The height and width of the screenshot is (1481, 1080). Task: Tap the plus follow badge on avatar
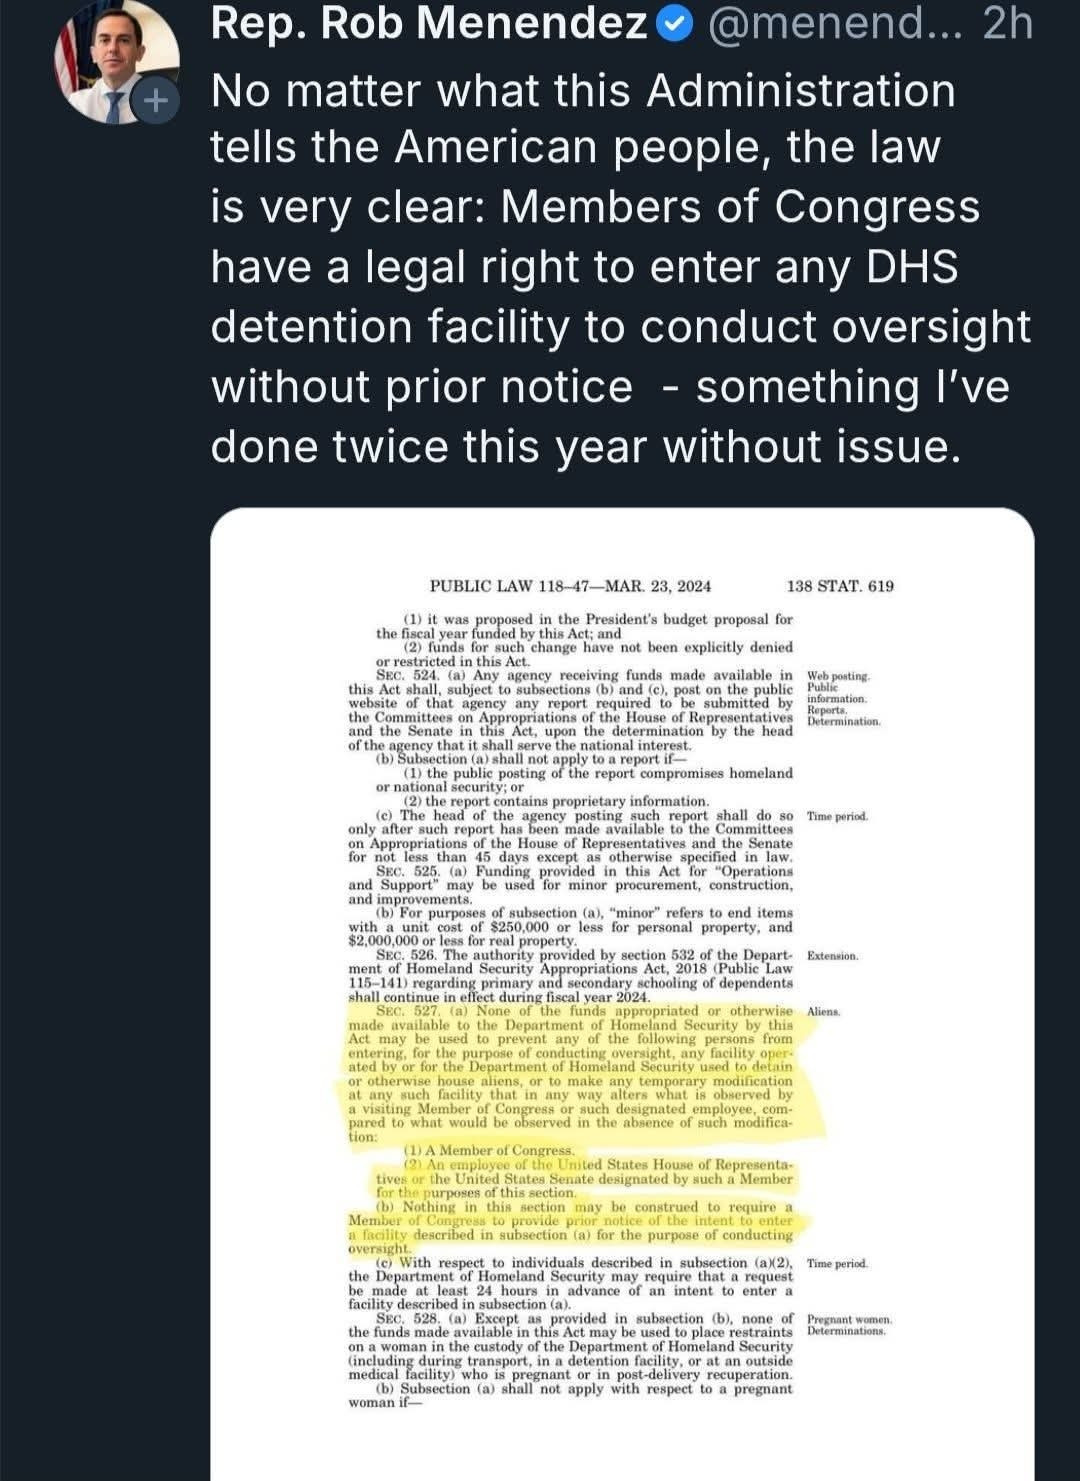pyautogui.click(x=155, y=101)
